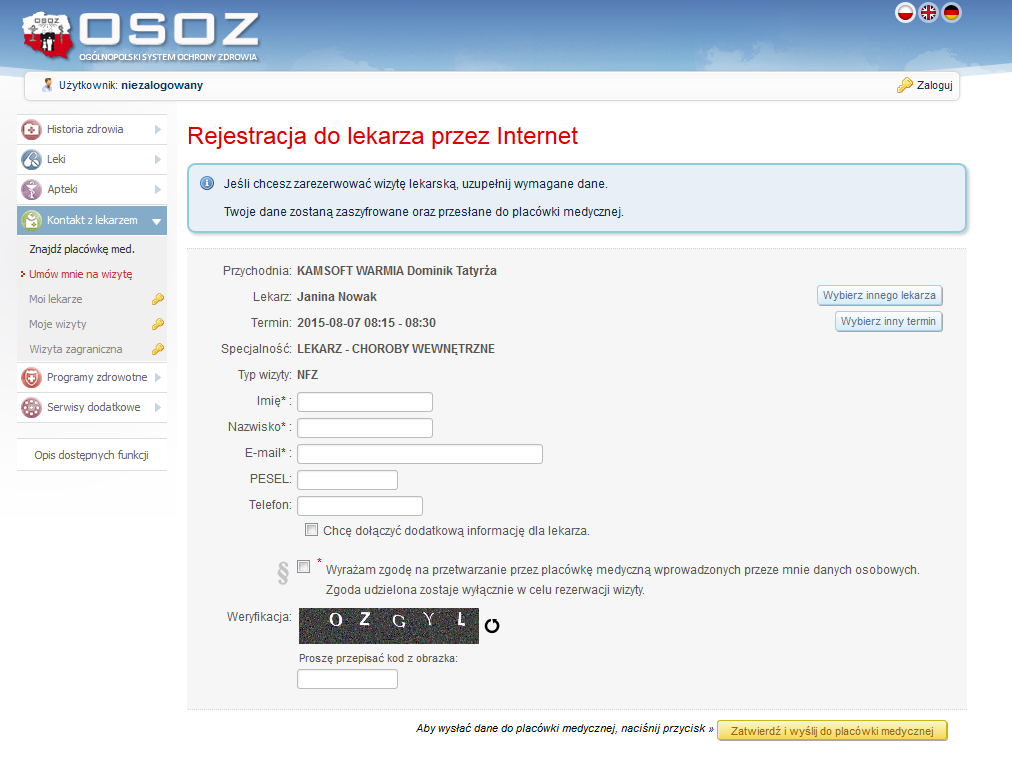
Task: Switch language with the Polish flag icon
Action: click(x=905, y=13)
